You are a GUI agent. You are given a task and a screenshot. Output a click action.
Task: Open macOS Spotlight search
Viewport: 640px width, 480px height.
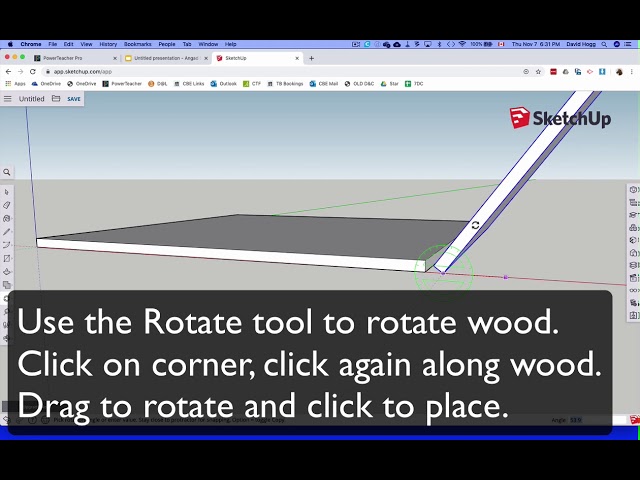point(604,44)
